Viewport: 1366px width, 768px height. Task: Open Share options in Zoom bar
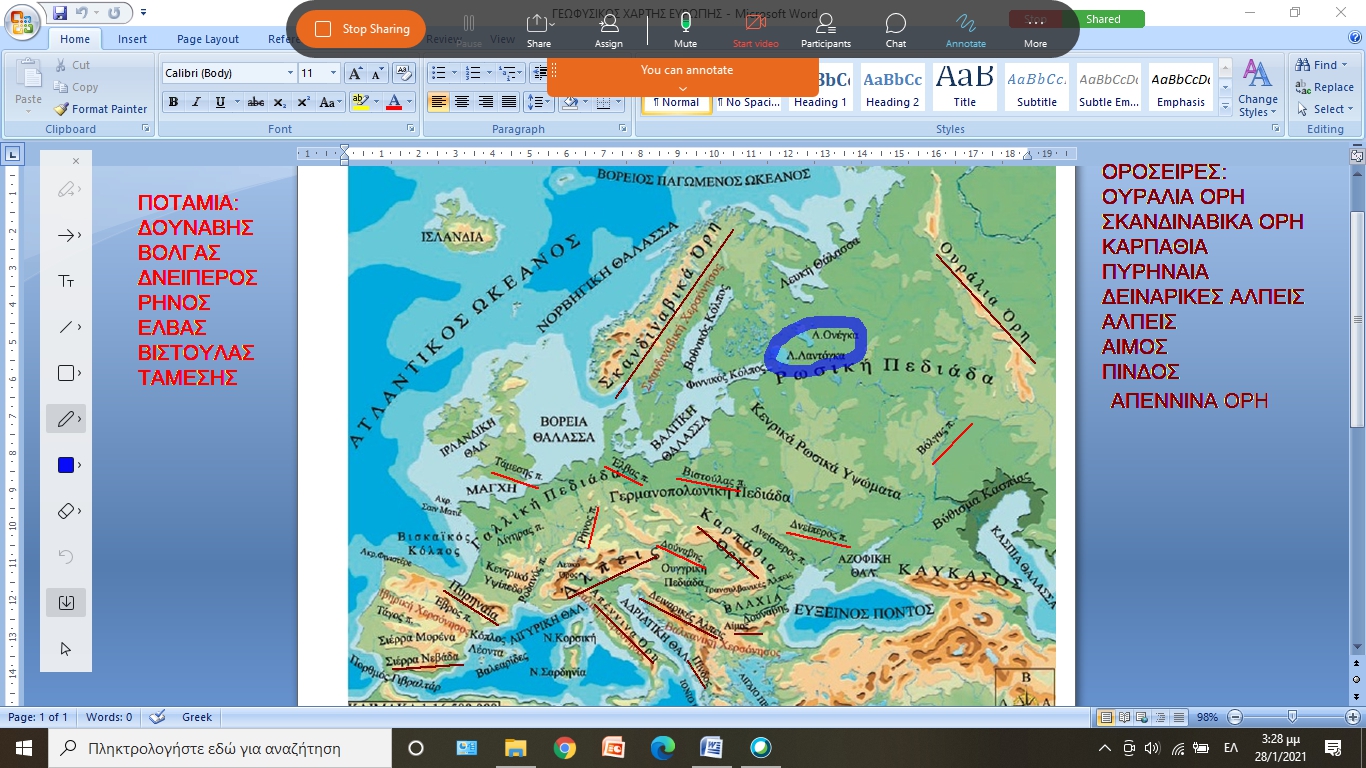coord(539,30)
